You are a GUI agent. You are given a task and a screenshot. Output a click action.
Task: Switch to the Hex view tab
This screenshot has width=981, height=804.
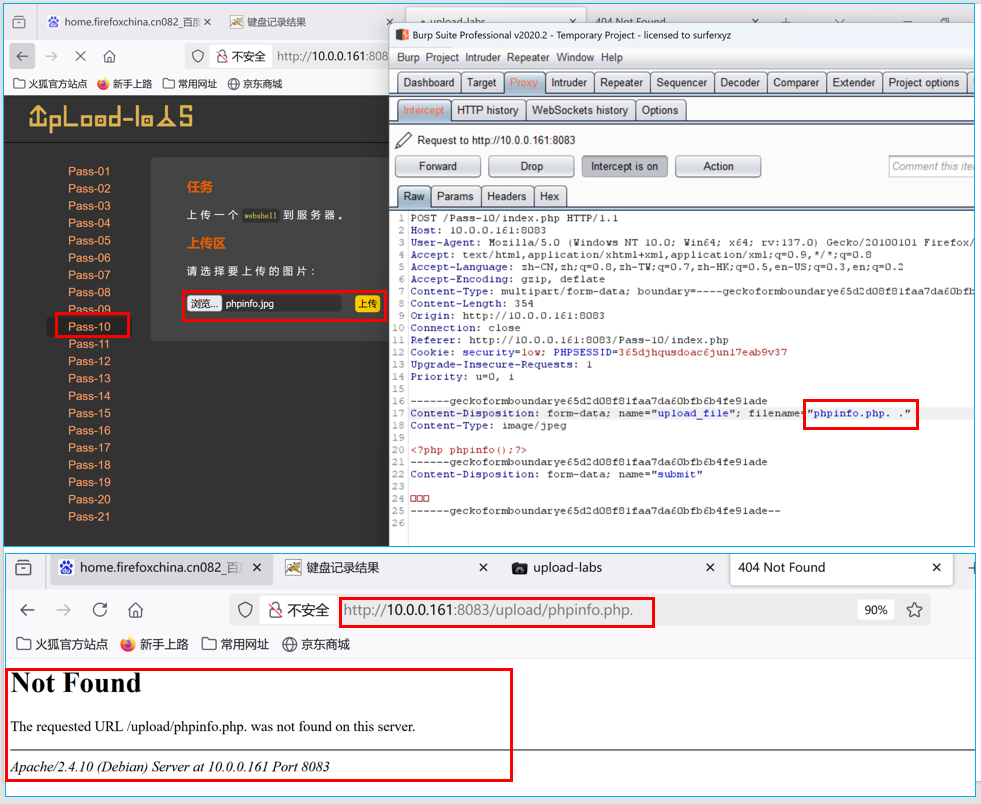pos(549,196)
